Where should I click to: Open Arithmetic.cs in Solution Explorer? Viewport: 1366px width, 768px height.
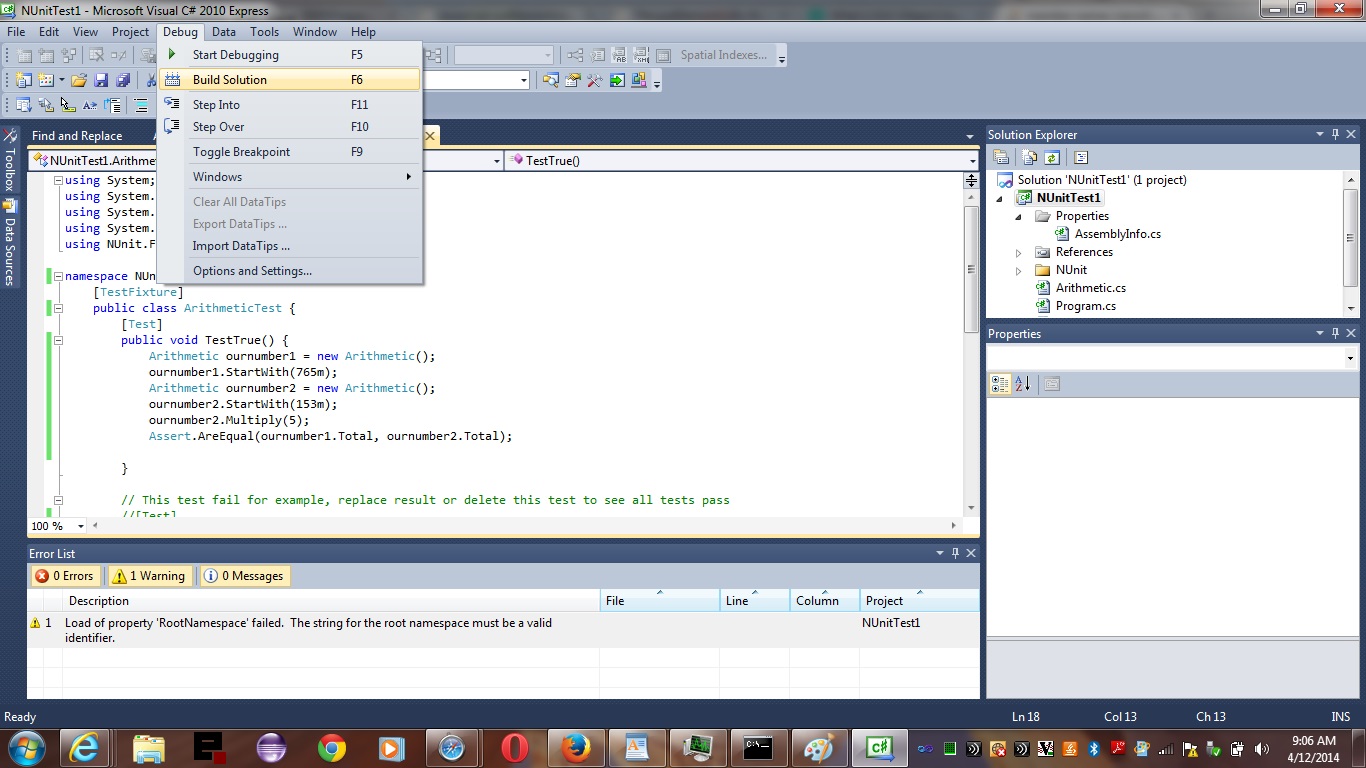1090,288
